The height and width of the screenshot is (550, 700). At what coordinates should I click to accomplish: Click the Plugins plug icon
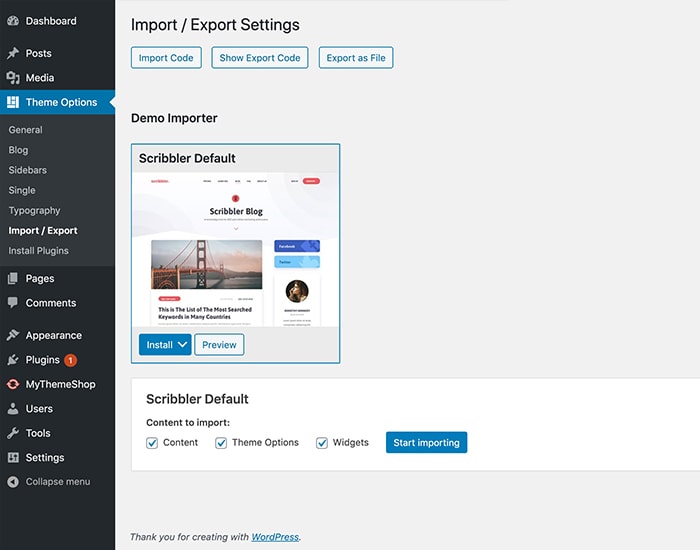[13, 360]
